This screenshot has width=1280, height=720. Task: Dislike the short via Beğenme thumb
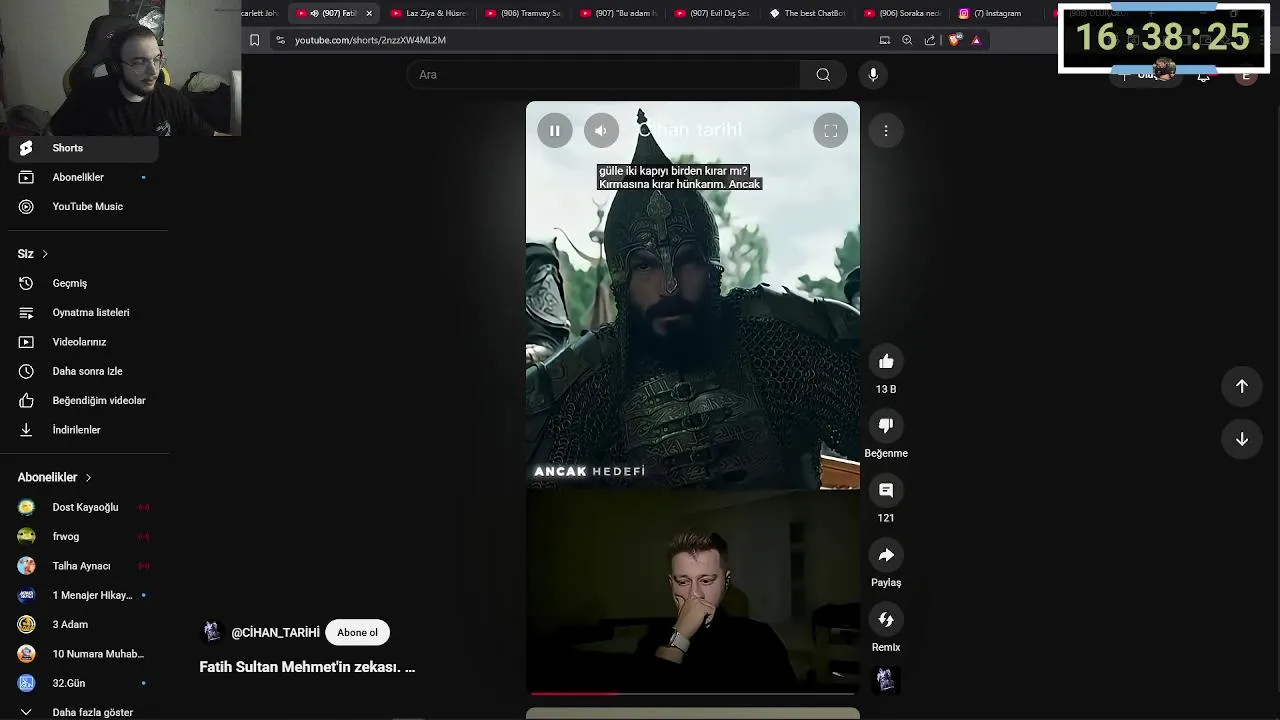coord(886,426)
